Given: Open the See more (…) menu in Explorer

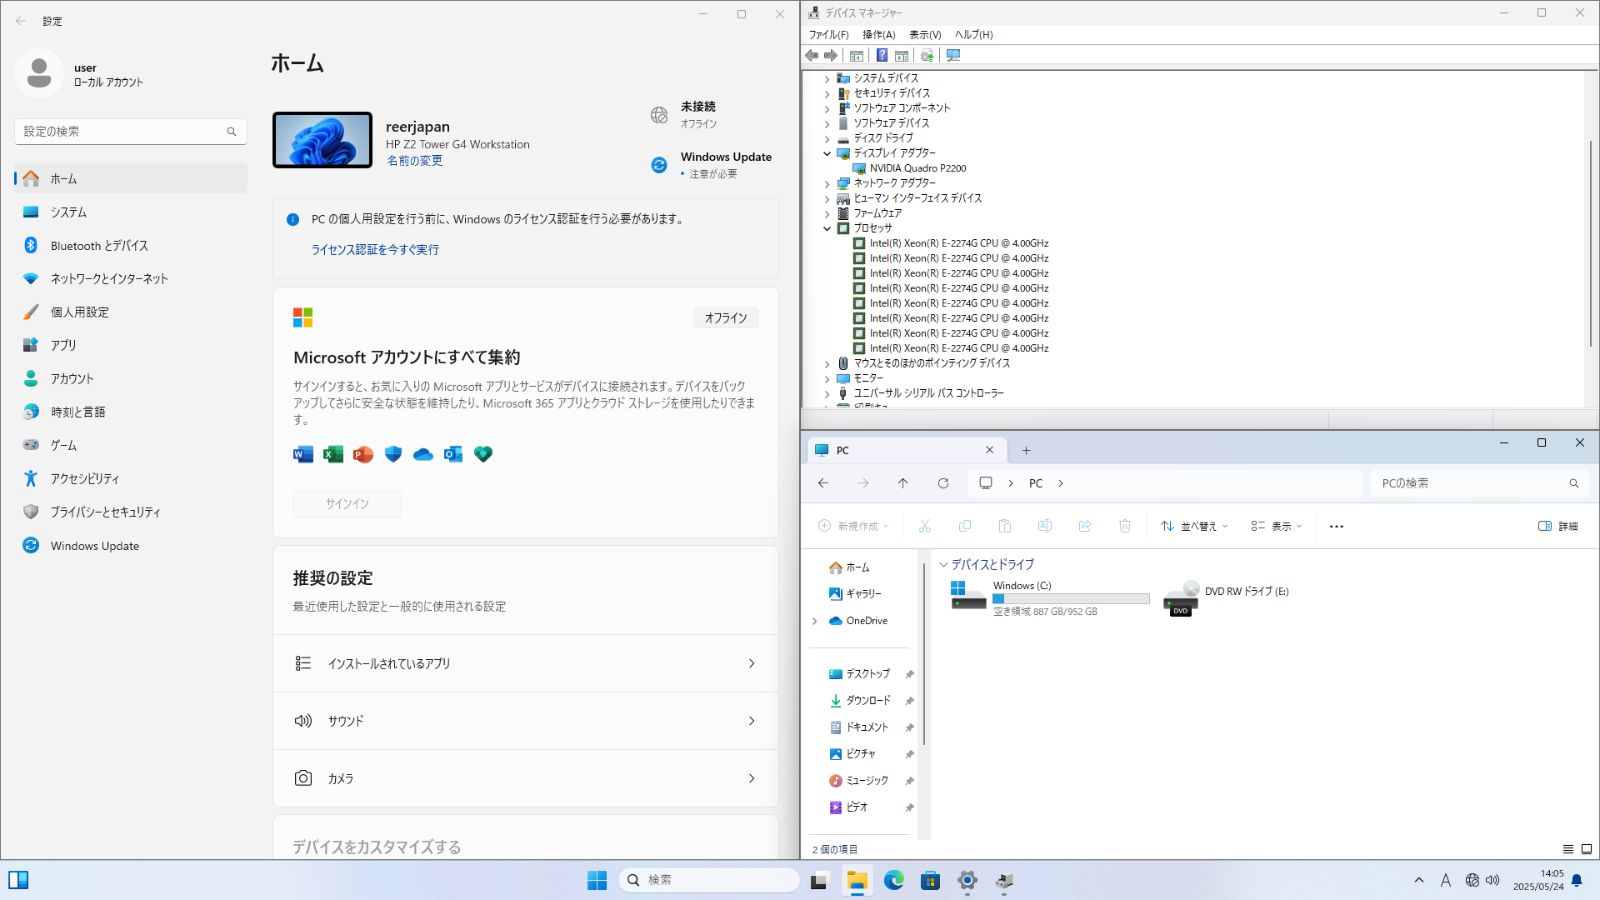Looking at the screenshot, I should point(1337,526).
